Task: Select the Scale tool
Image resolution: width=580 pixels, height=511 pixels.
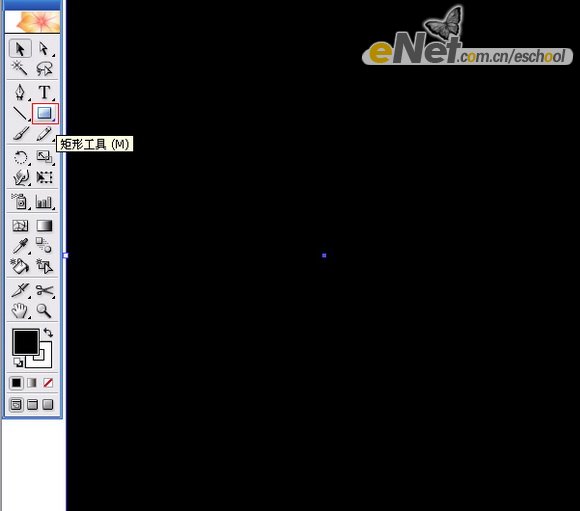Action: coord(44,157)
